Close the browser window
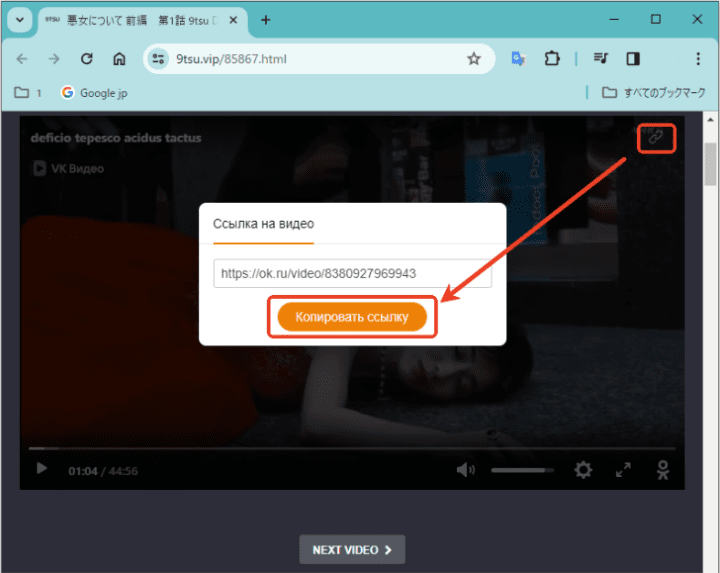This screenshot has width=720, height=573. pos(697,19)
